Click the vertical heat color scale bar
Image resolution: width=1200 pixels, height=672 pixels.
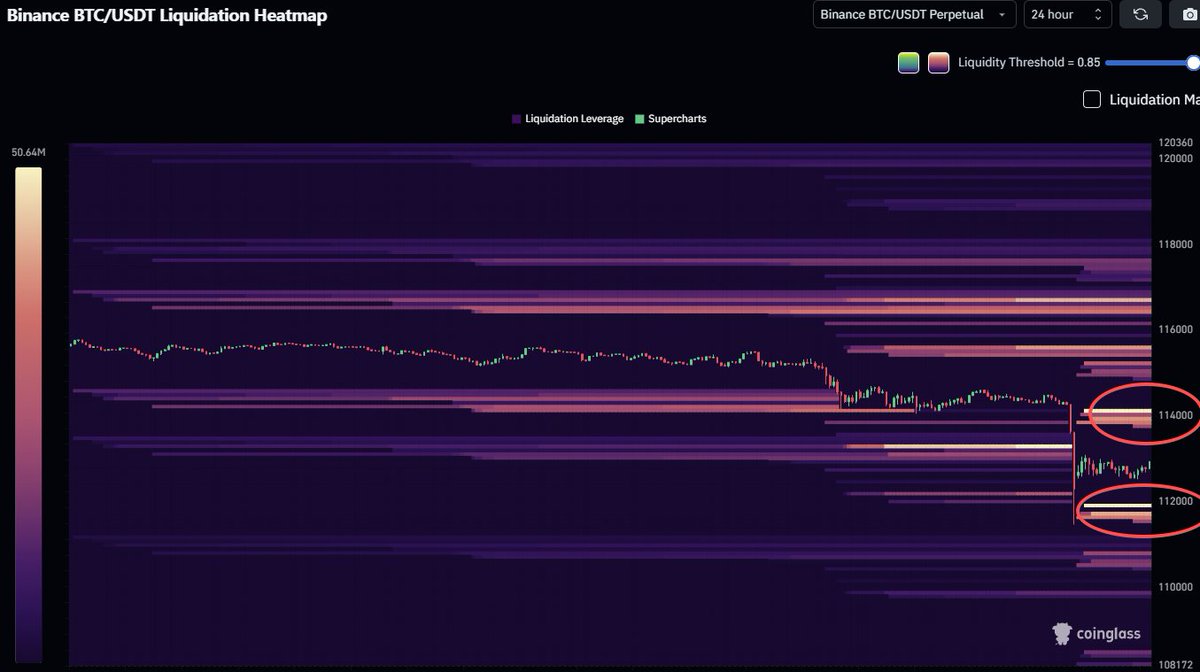(29, 414)
